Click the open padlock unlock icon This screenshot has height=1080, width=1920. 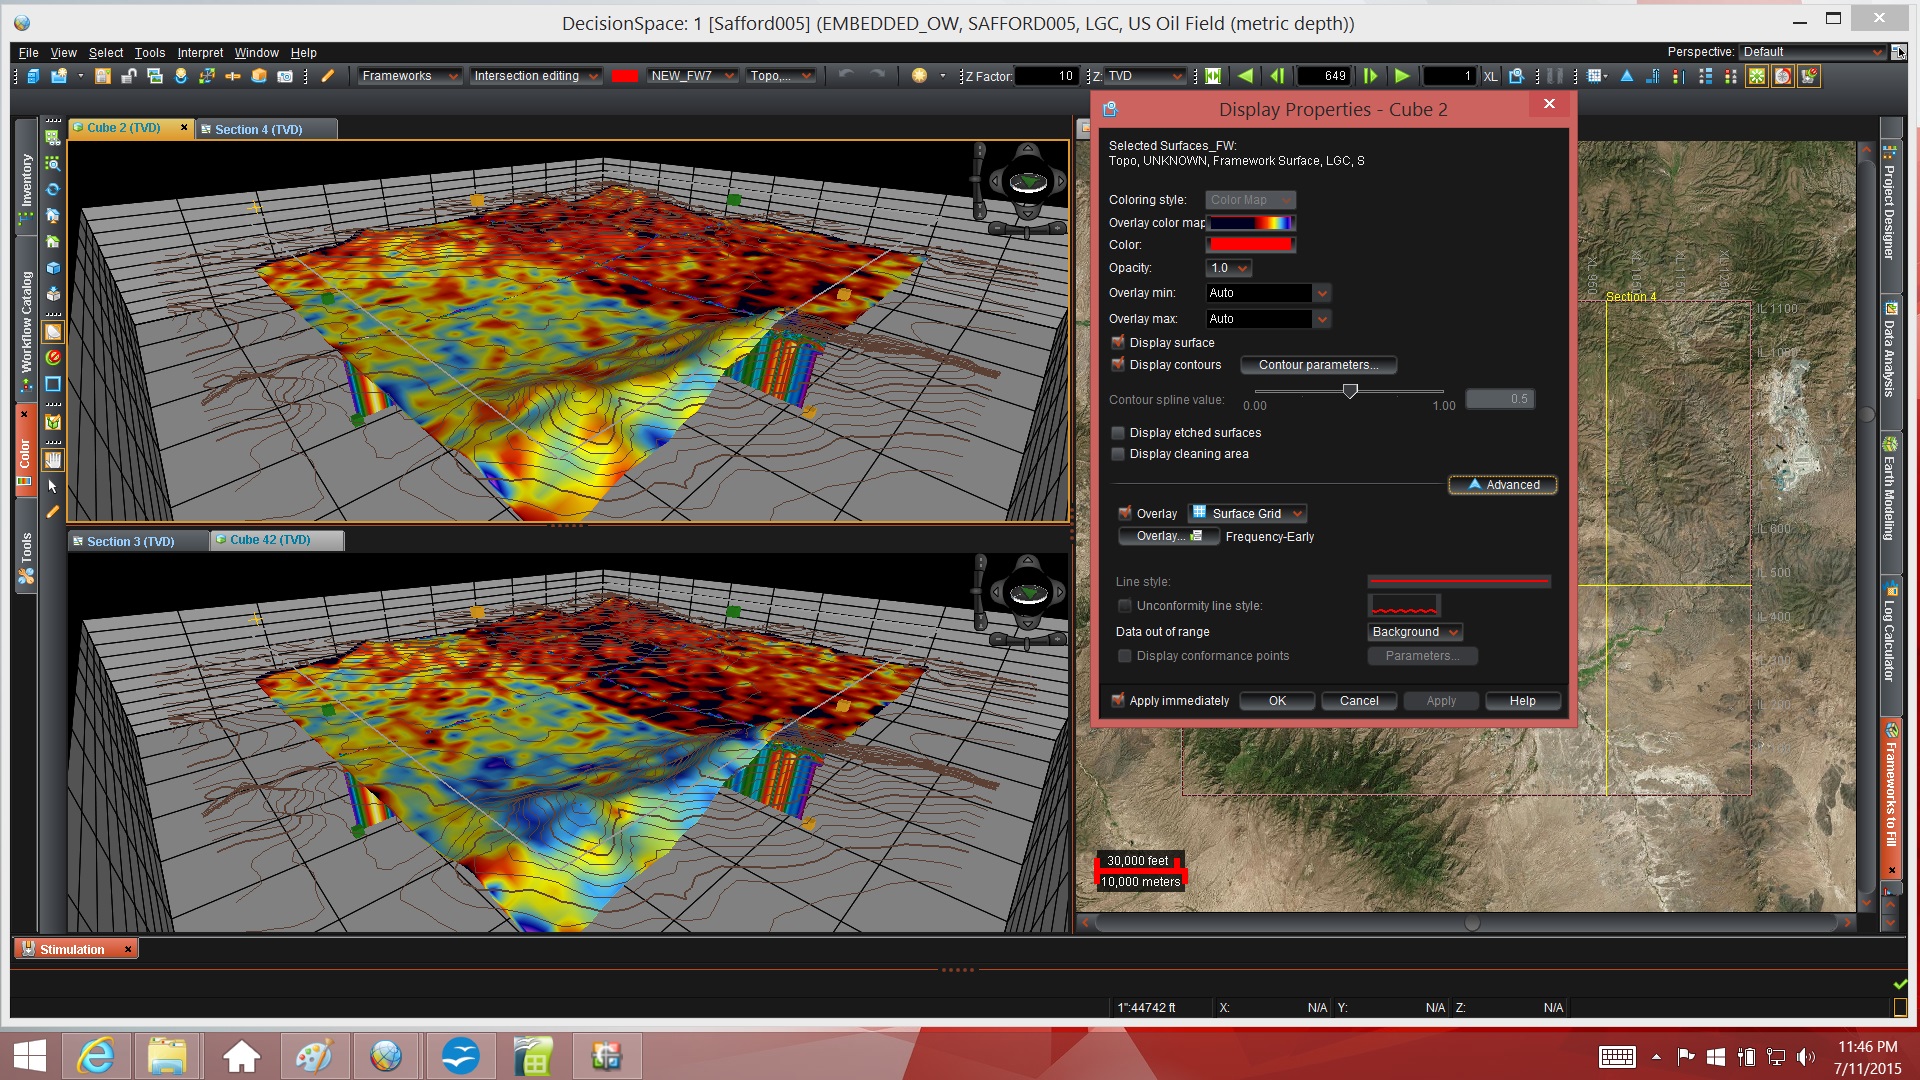click(x=129, y=76)
